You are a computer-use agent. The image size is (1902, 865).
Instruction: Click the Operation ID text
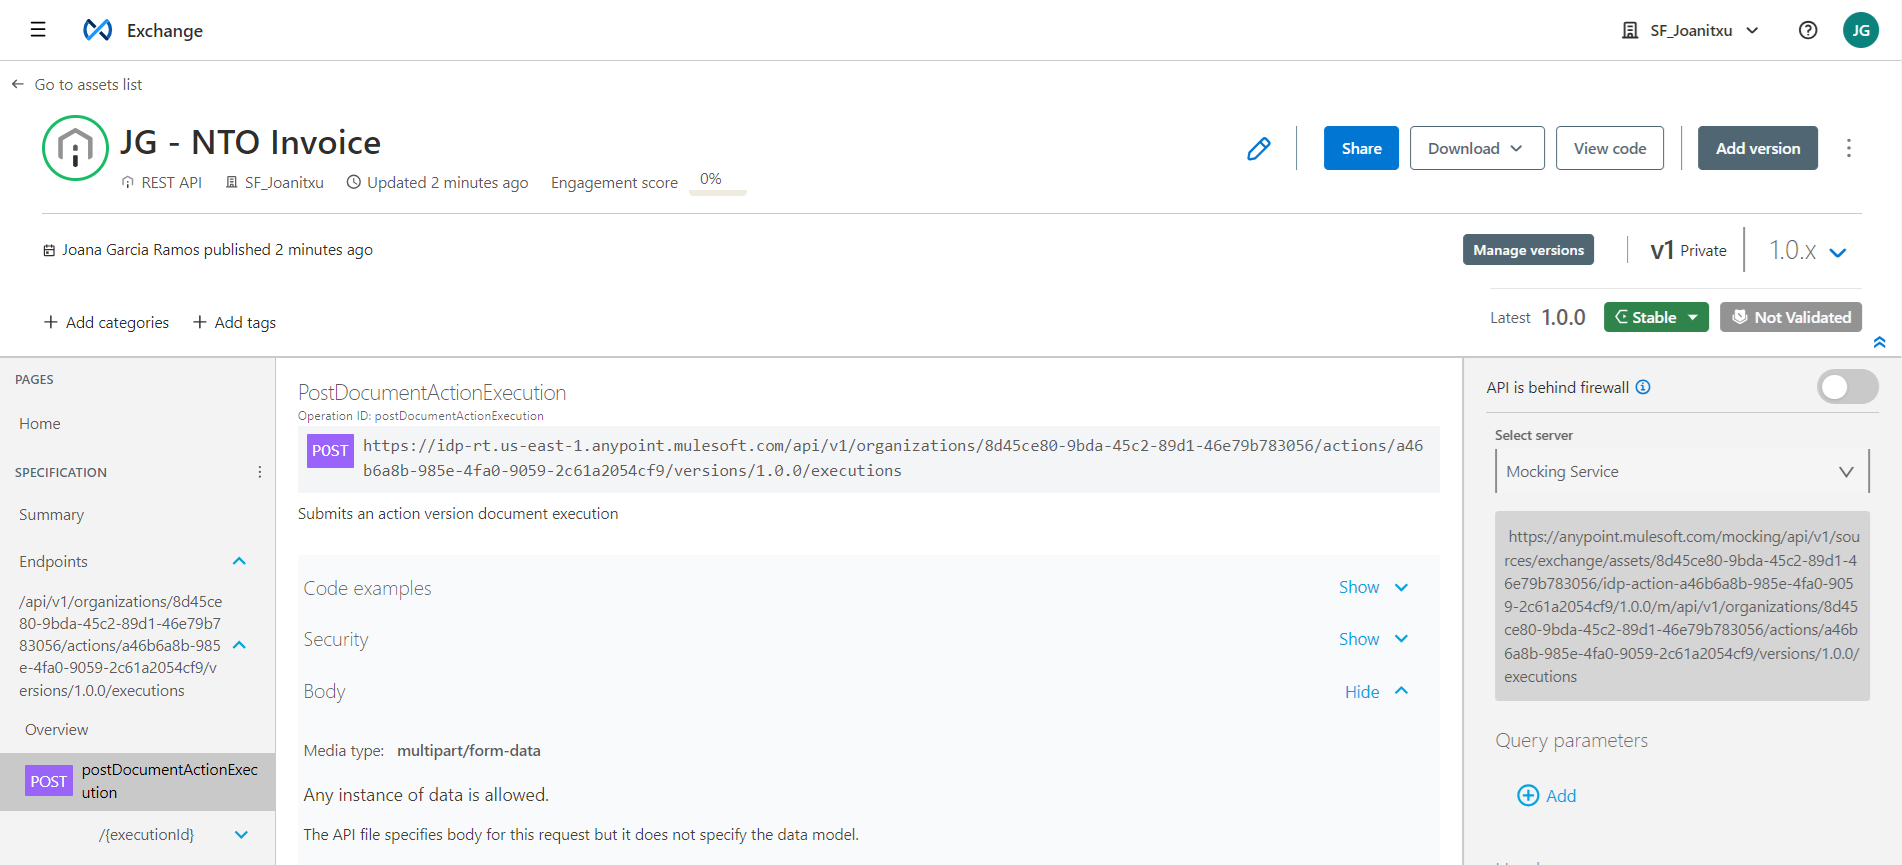(x=421, y=416)
